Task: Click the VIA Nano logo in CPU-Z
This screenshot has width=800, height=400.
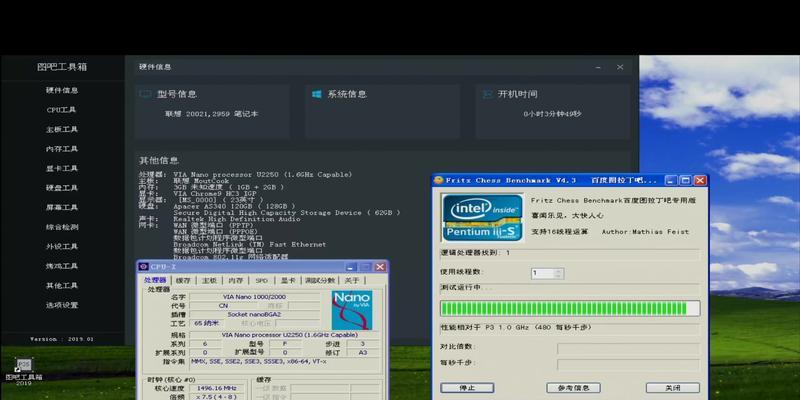Action: tap(352, 310)
